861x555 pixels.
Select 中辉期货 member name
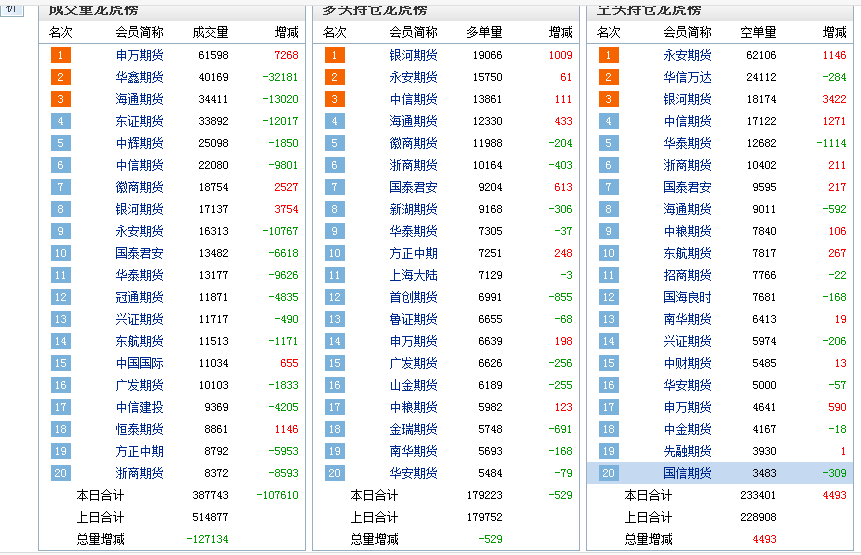tap(139, 143)
